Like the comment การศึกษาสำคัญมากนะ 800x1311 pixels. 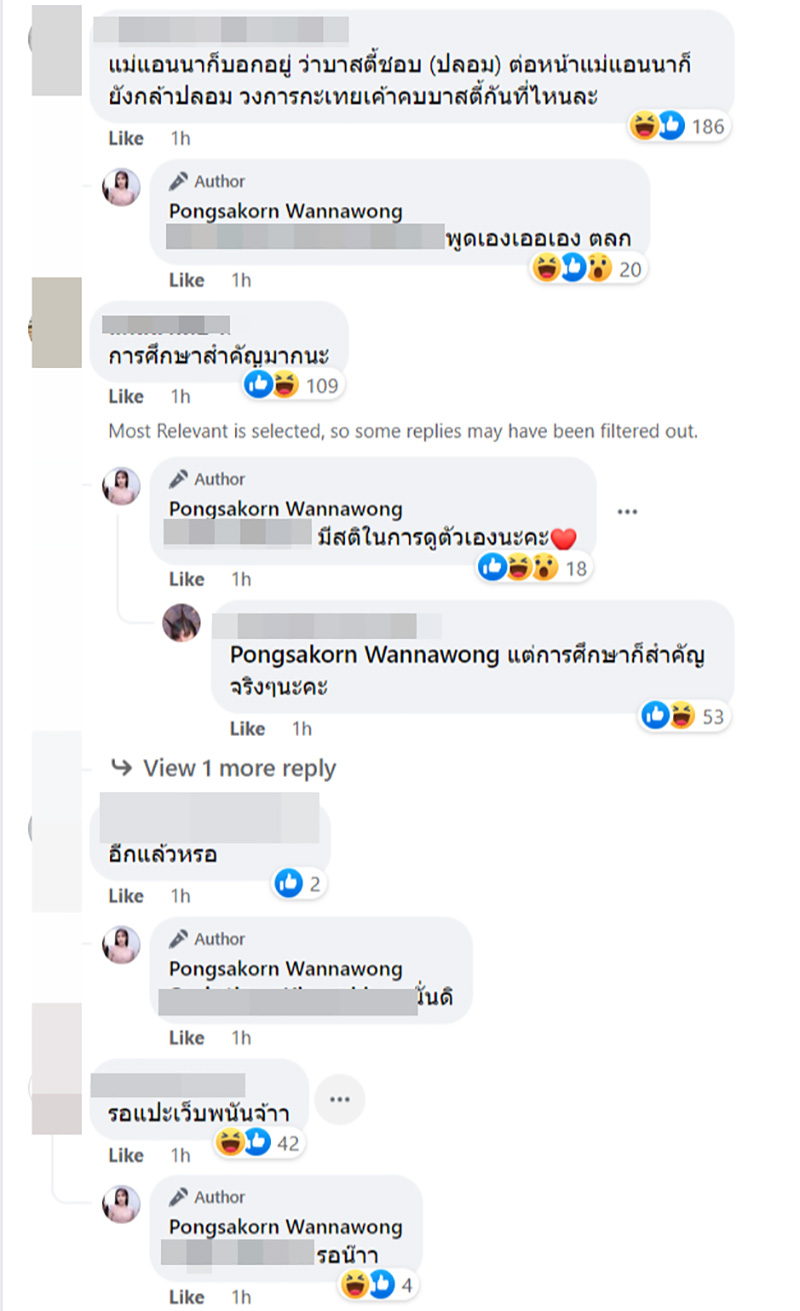[126, 397]
